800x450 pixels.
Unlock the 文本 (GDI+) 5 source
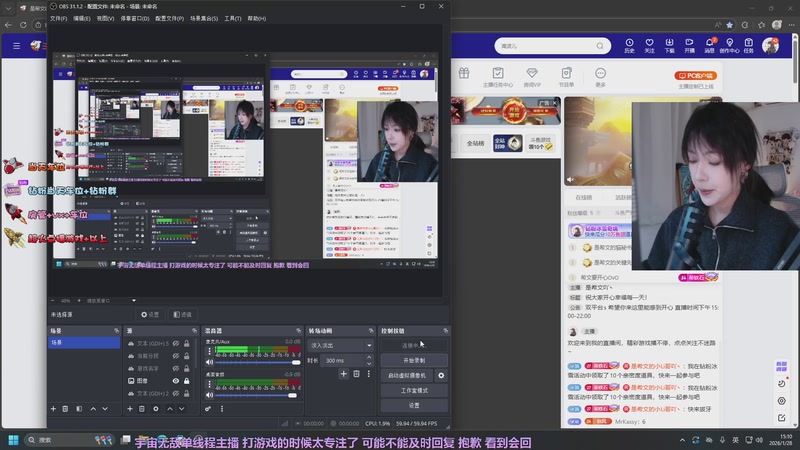tap(187, 343)
